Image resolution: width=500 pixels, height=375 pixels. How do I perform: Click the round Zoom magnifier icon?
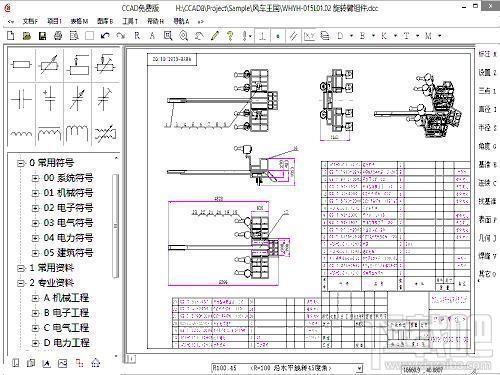[x=183, y=35]
